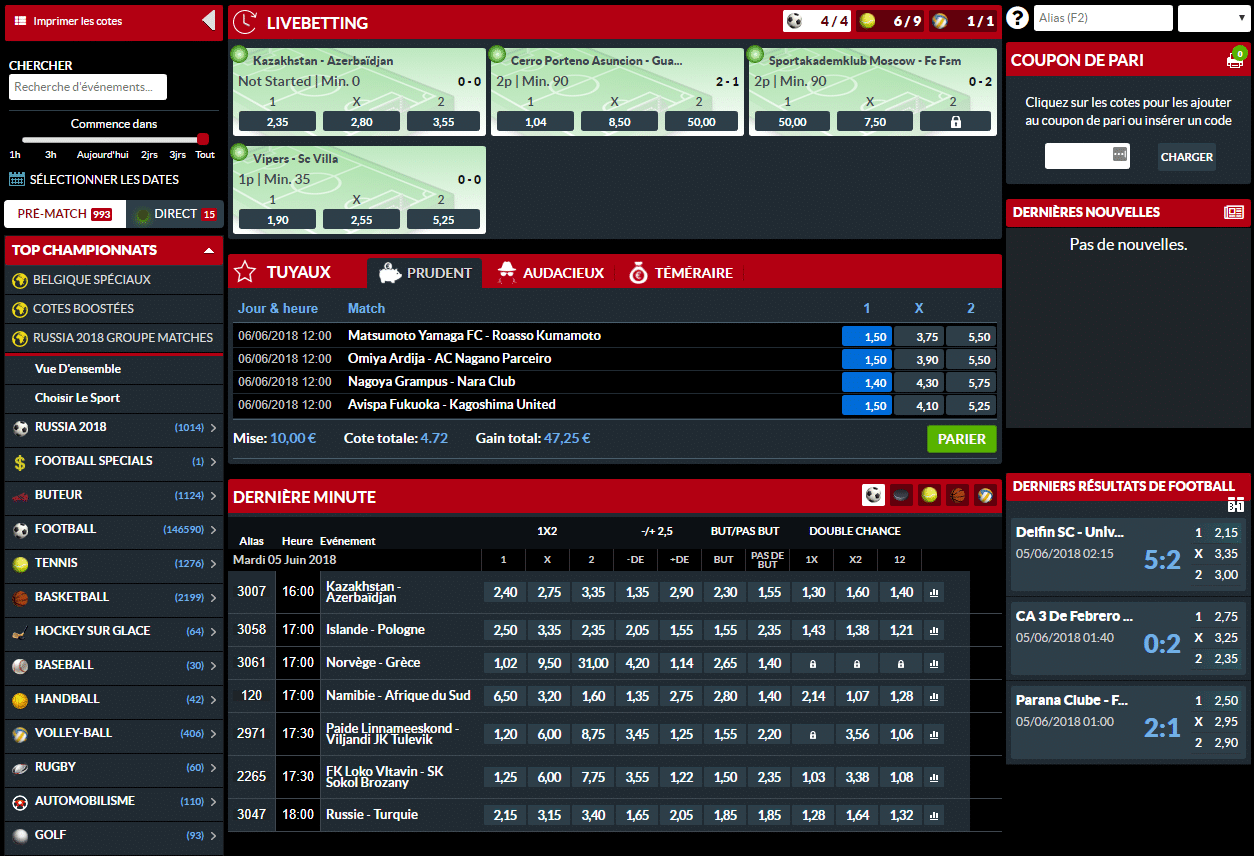
Task: Select football icon in Dernière Minute
Action: point(874,495)
